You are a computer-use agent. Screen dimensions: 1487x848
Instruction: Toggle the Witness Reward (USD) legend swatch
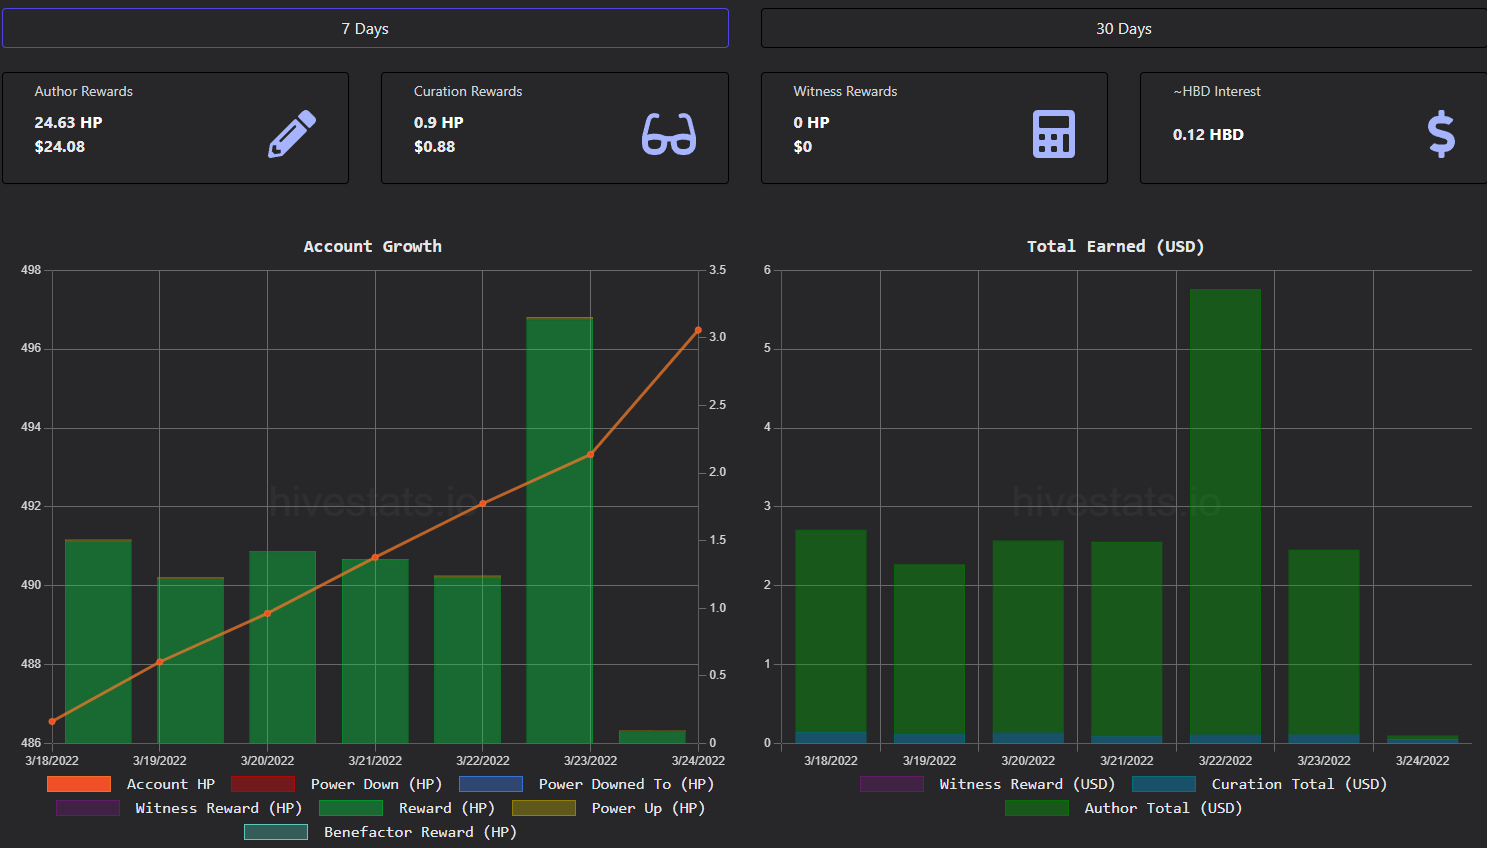892,784
